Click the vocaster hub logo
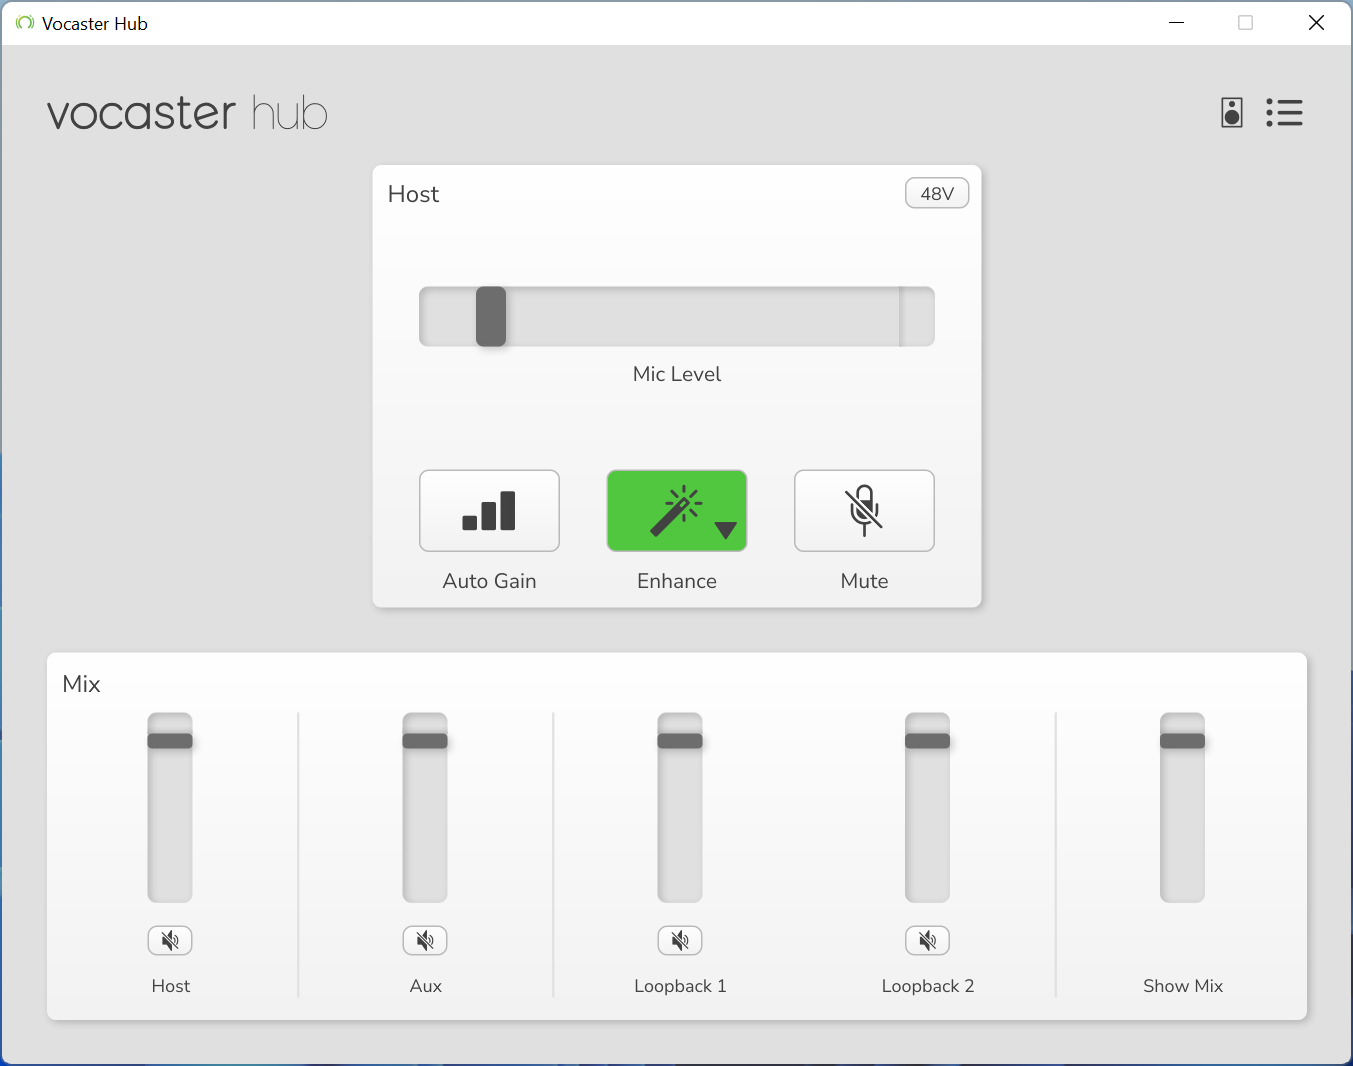Image resolution: width=1353 pixels, height=1066 pixels. click(187, 113)
